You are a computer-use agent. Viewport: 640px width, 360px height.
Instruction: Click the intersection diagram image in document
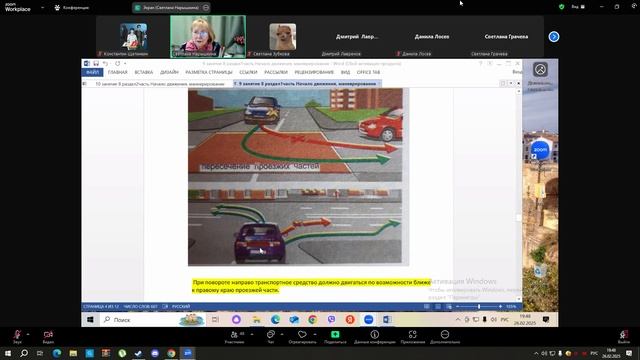pos(295,135)
